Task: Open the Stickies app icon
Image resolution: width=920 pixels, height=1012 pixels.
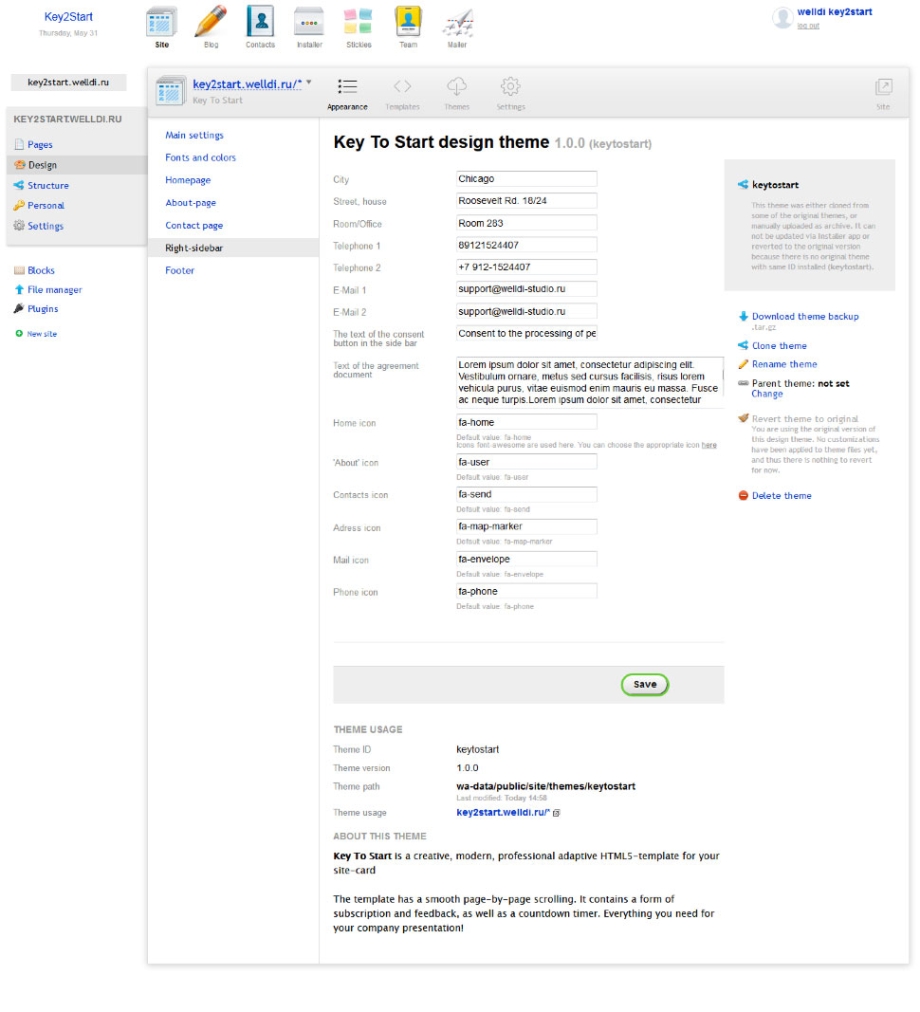Action: tap(358, 23)
